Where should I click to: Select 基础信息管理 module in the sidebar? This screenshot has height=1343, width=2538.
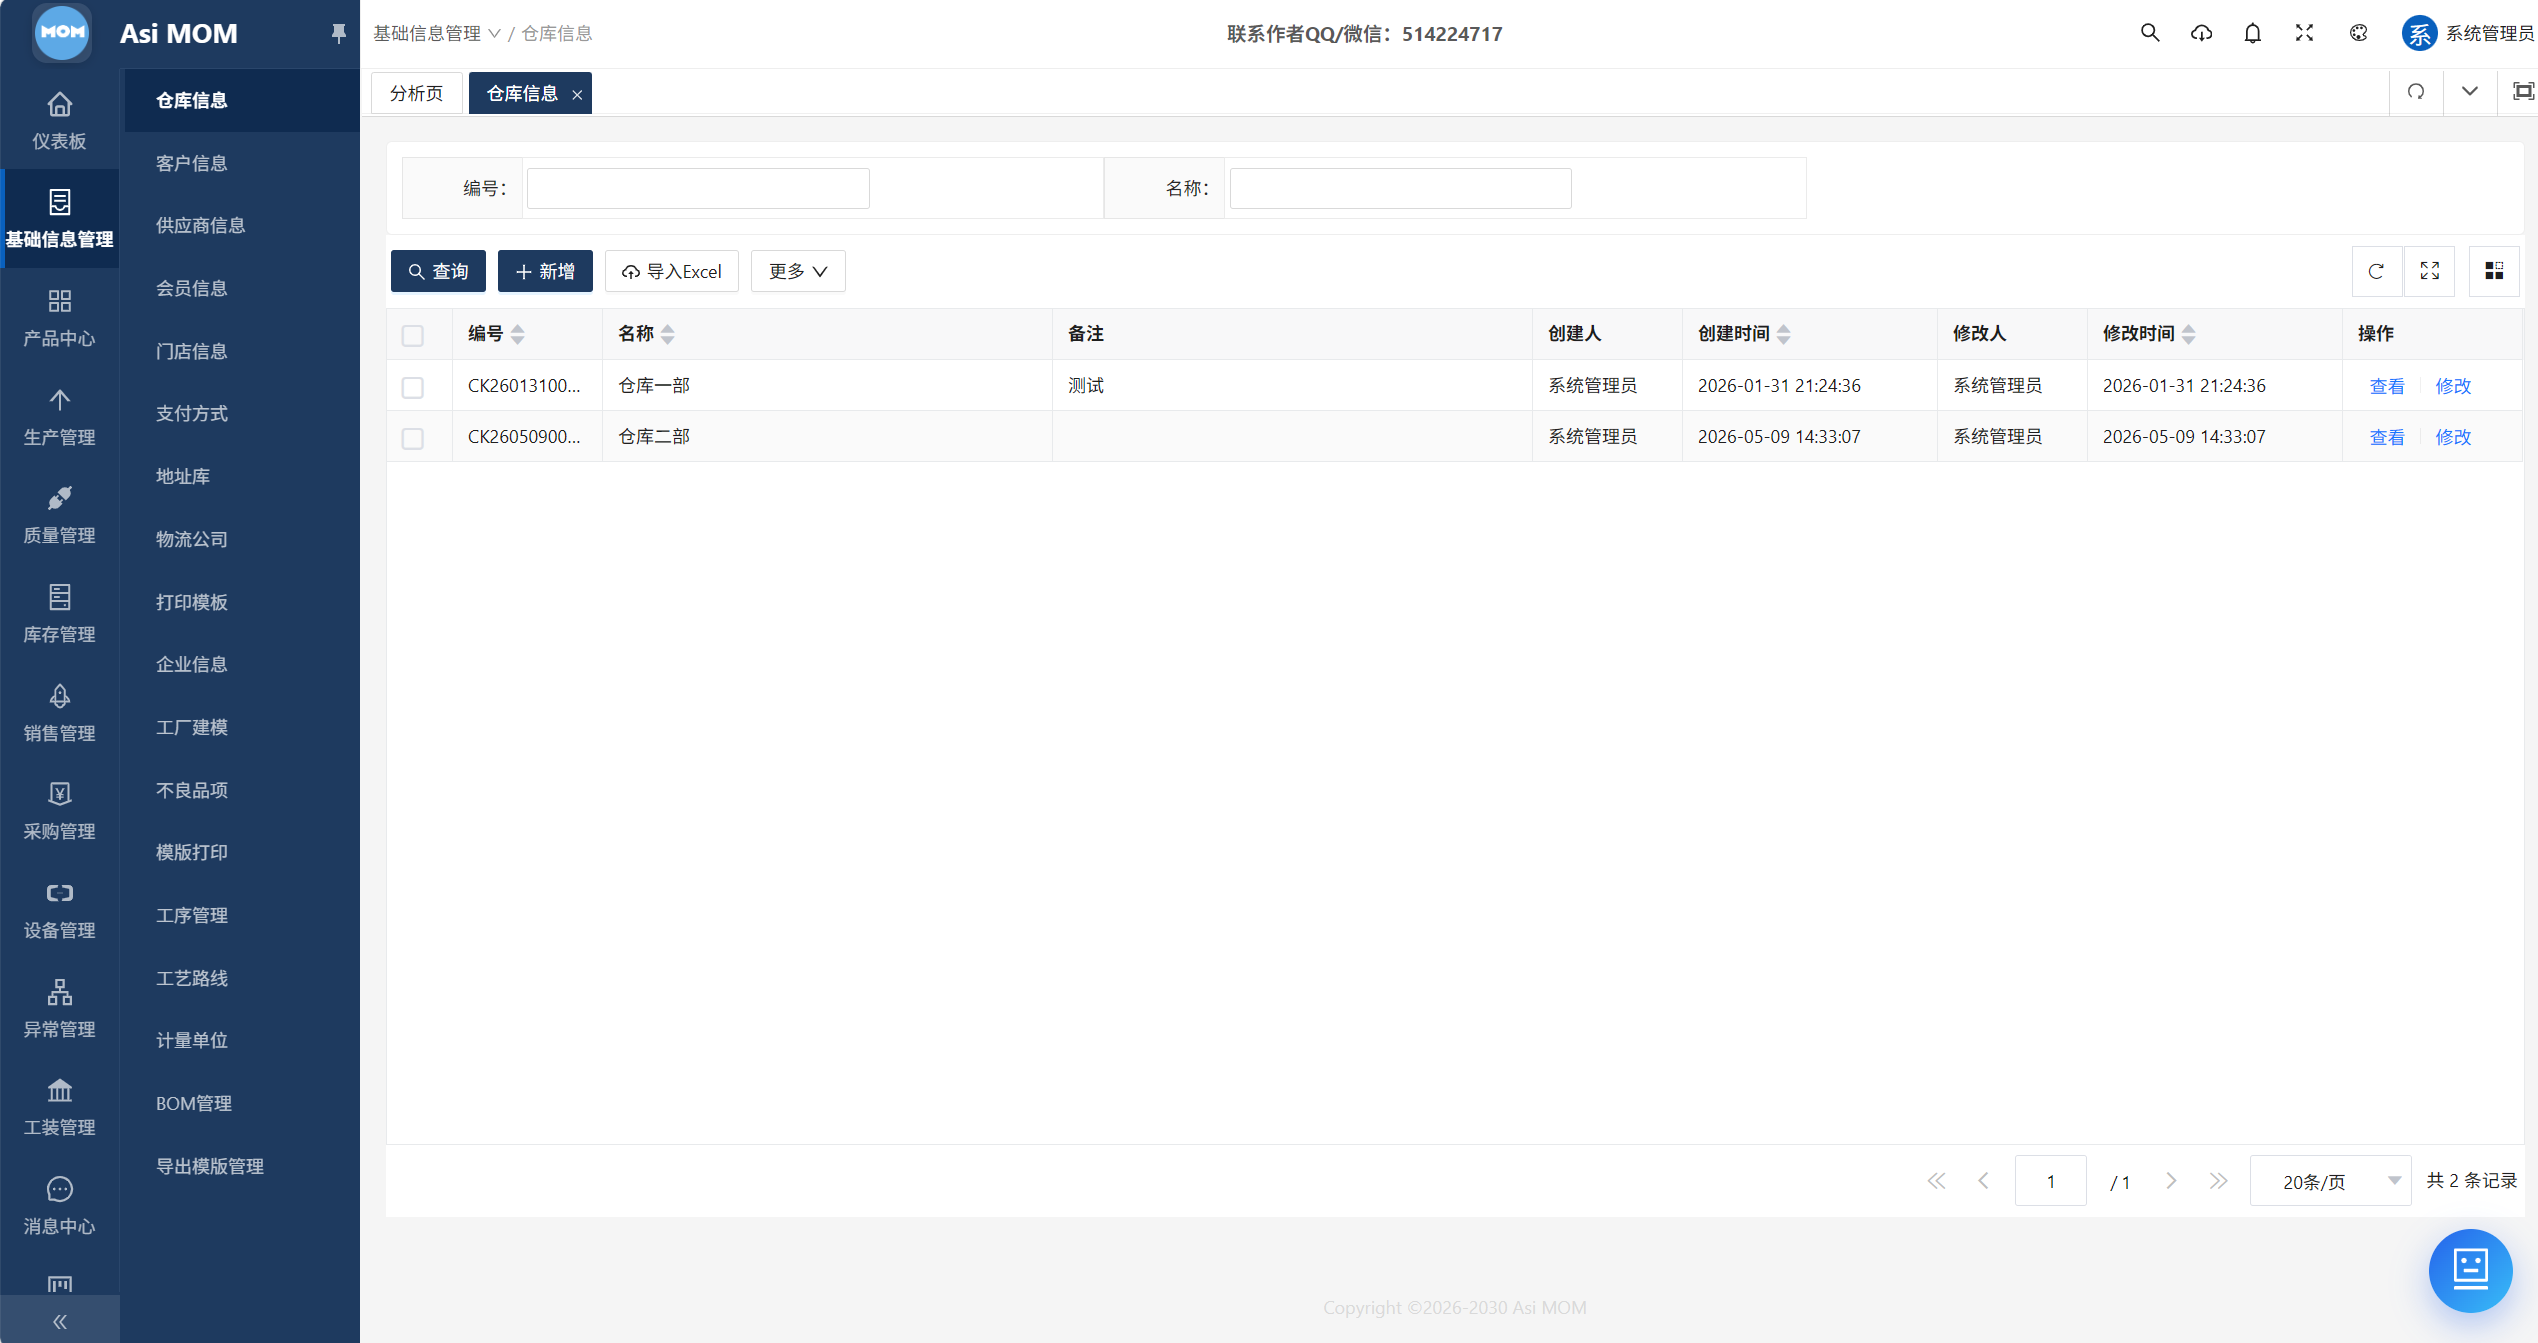coord(59,218)
